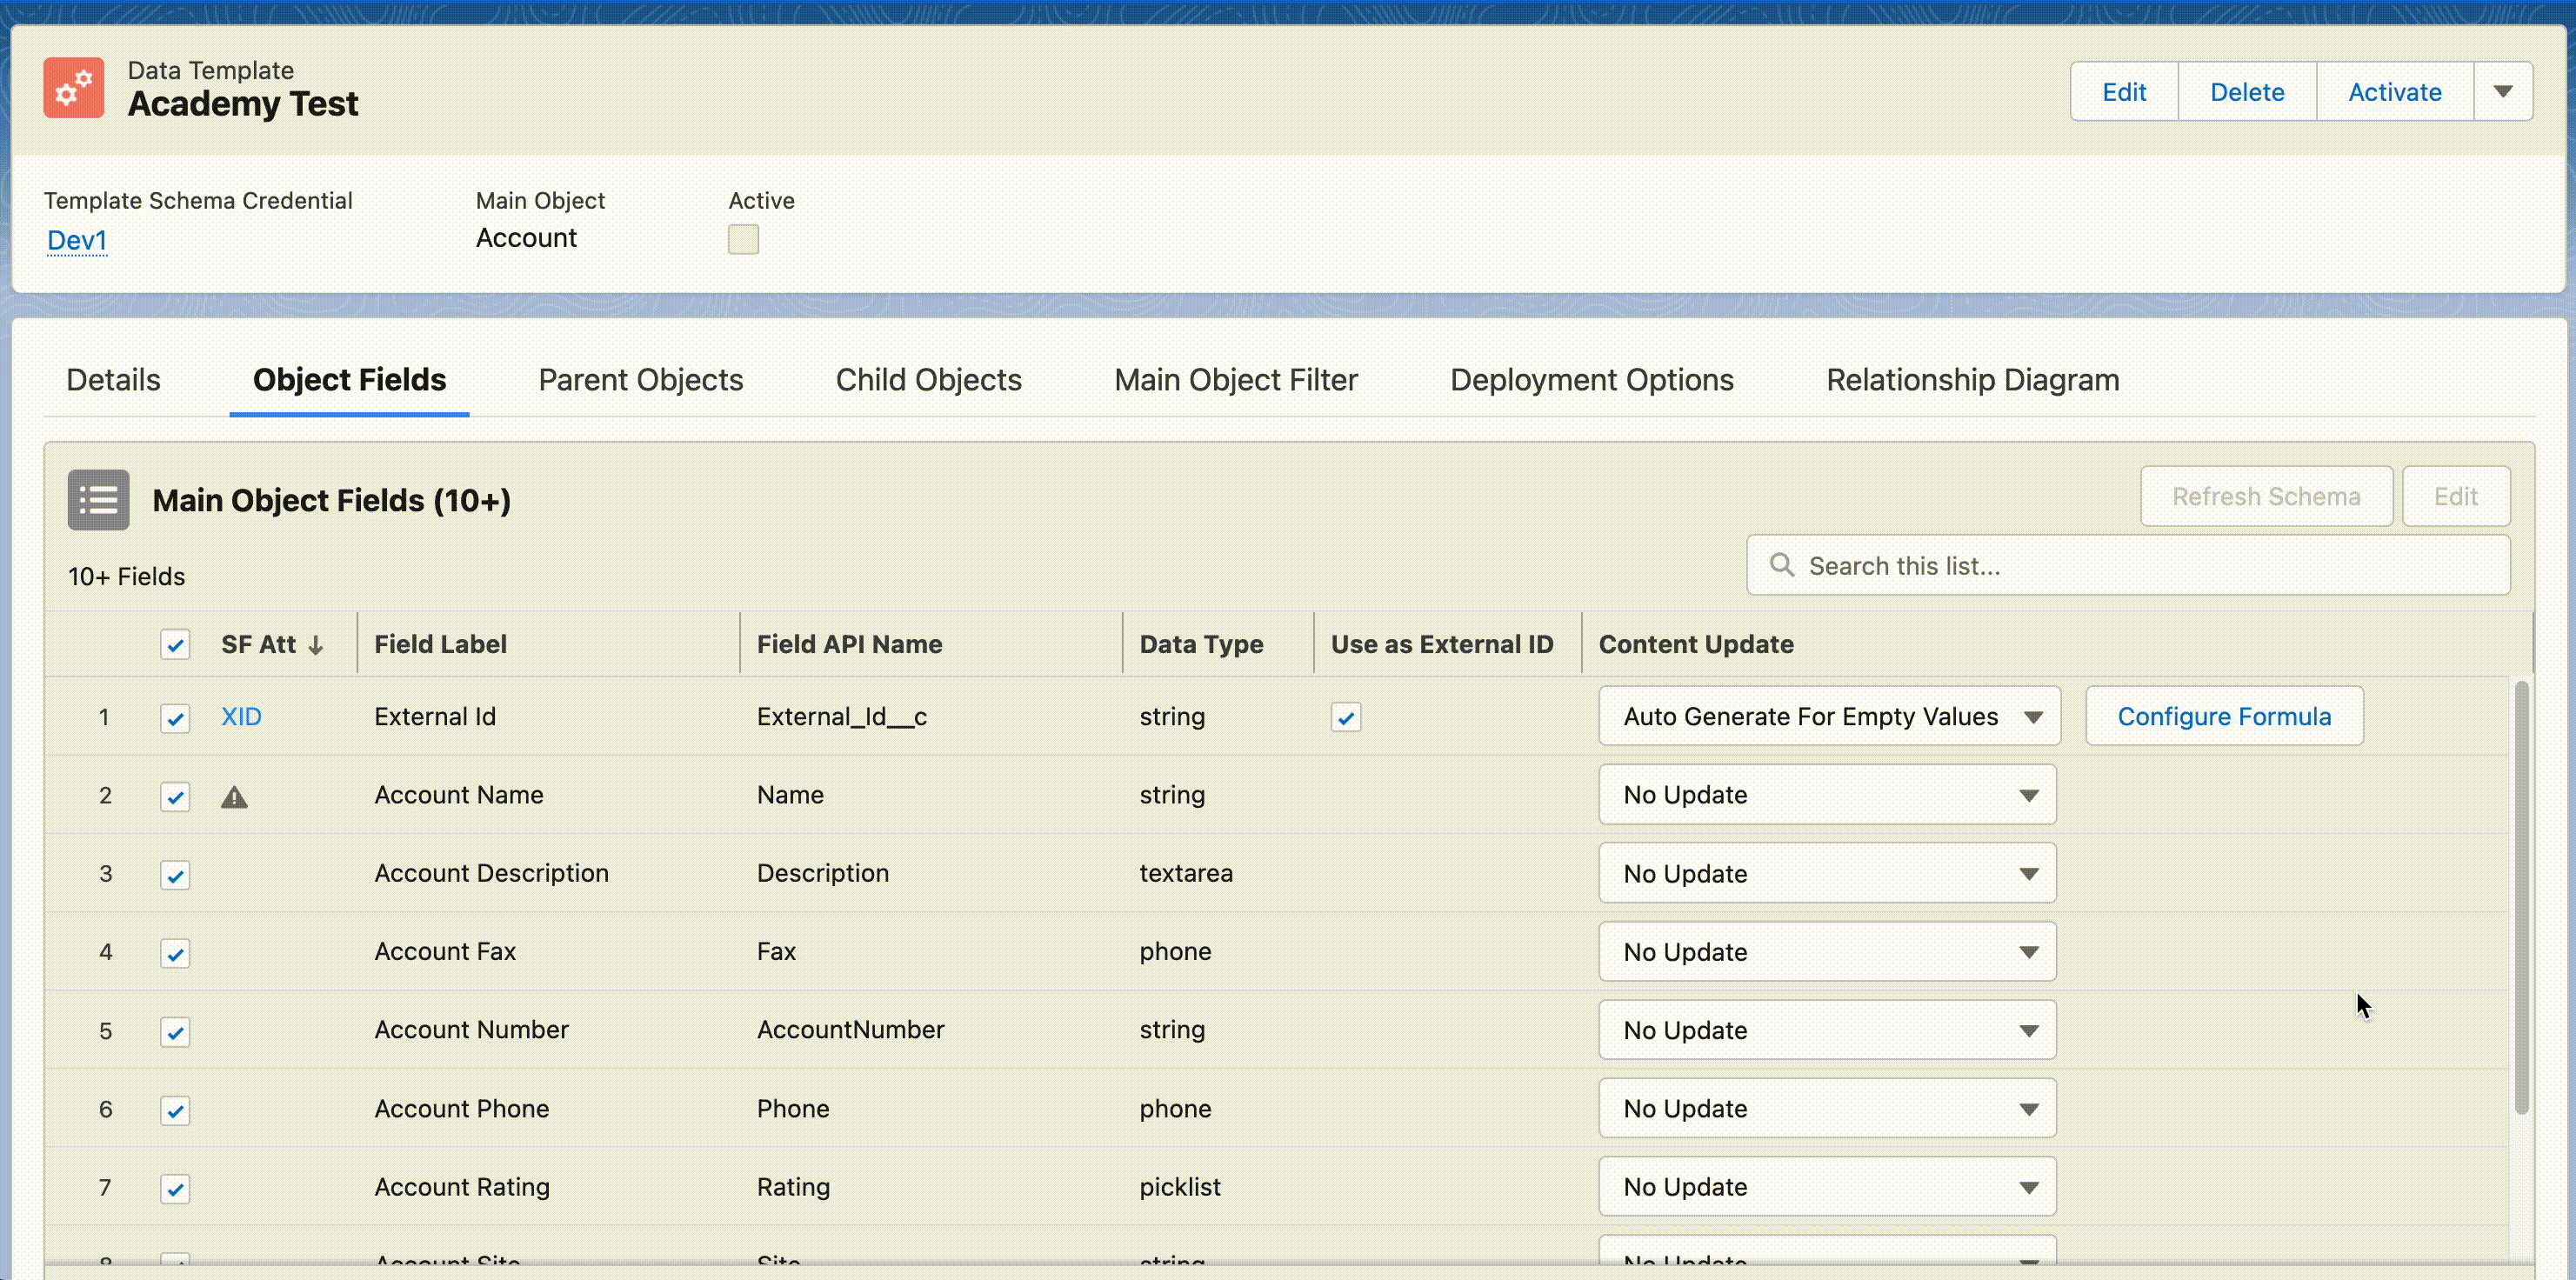Switch to the Child Objects tab
The image size is (2576, 1280).
point(928,380)
